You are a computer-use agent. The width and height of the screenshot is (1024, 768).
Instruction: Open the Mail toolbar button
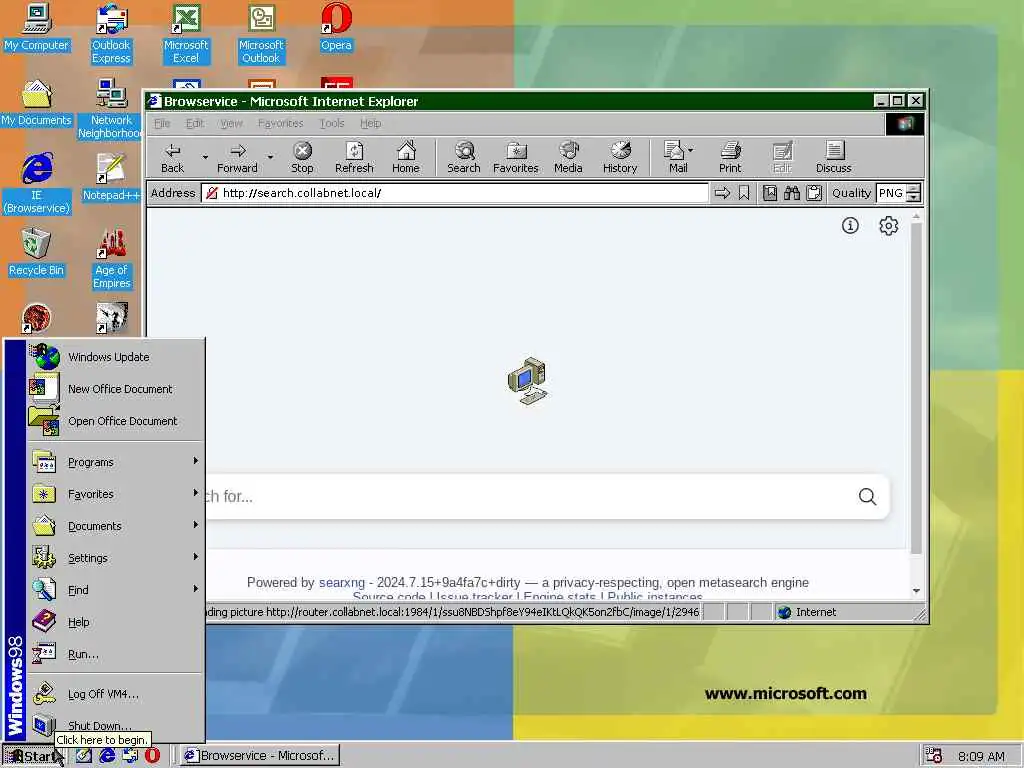(674, 157)
